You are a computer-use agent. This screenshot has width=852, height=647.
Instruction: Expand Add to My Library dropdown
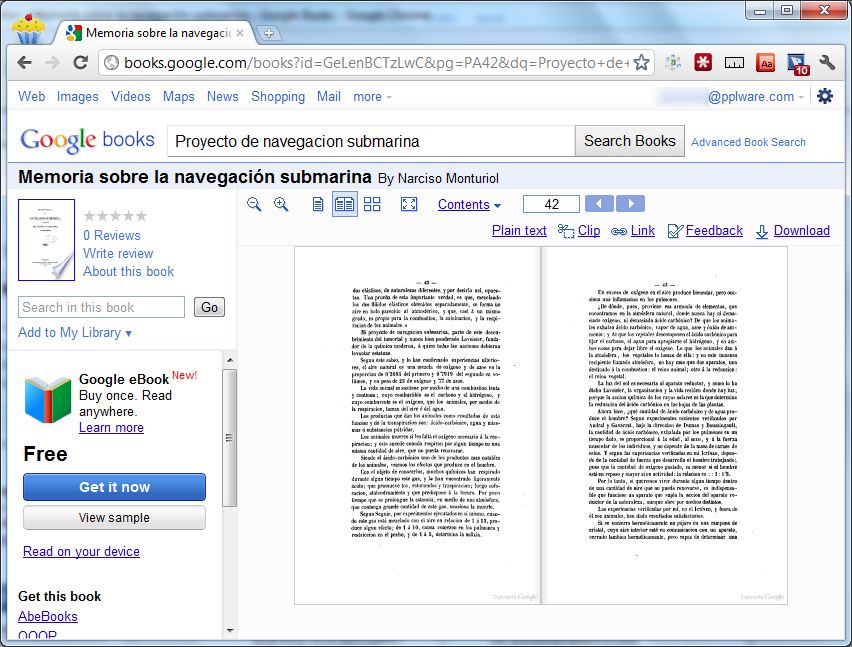(74, 332)
